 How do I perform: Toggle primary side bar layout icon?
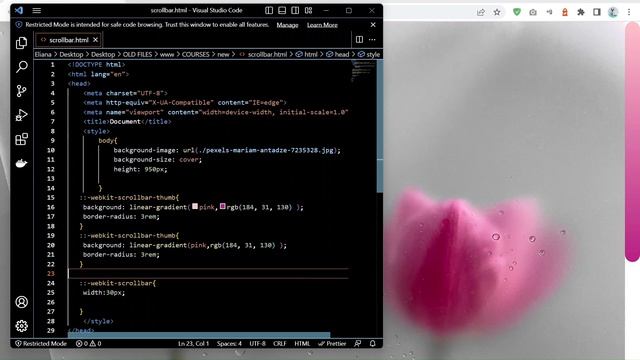(x=269, y=11)
